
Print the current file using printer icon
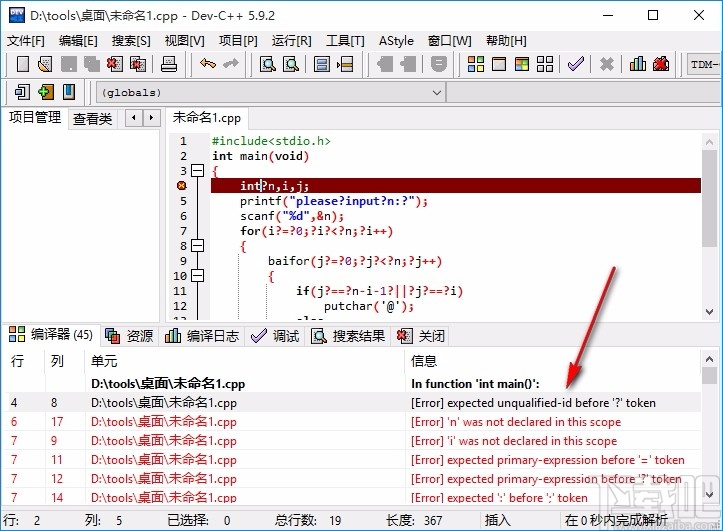[169, 64]
